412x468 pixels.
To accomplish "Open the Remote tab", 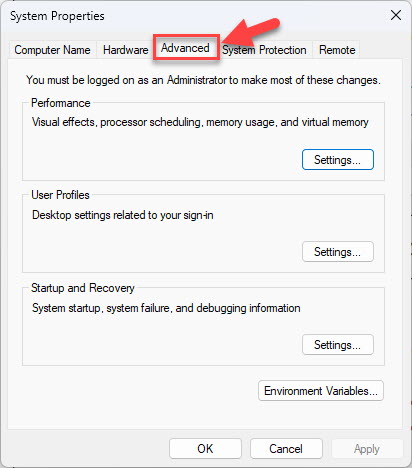I will [x=337, y=50].
